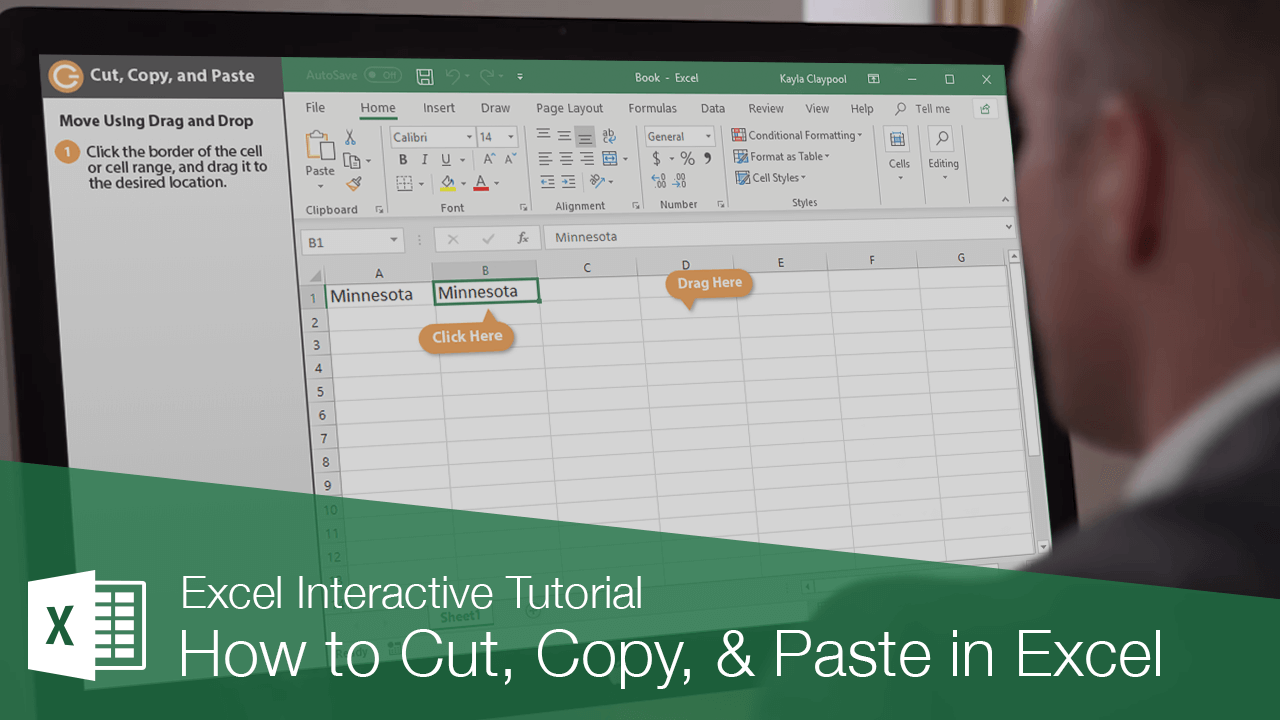
Task: Click the Font Color red swatch
Action: 479,188
